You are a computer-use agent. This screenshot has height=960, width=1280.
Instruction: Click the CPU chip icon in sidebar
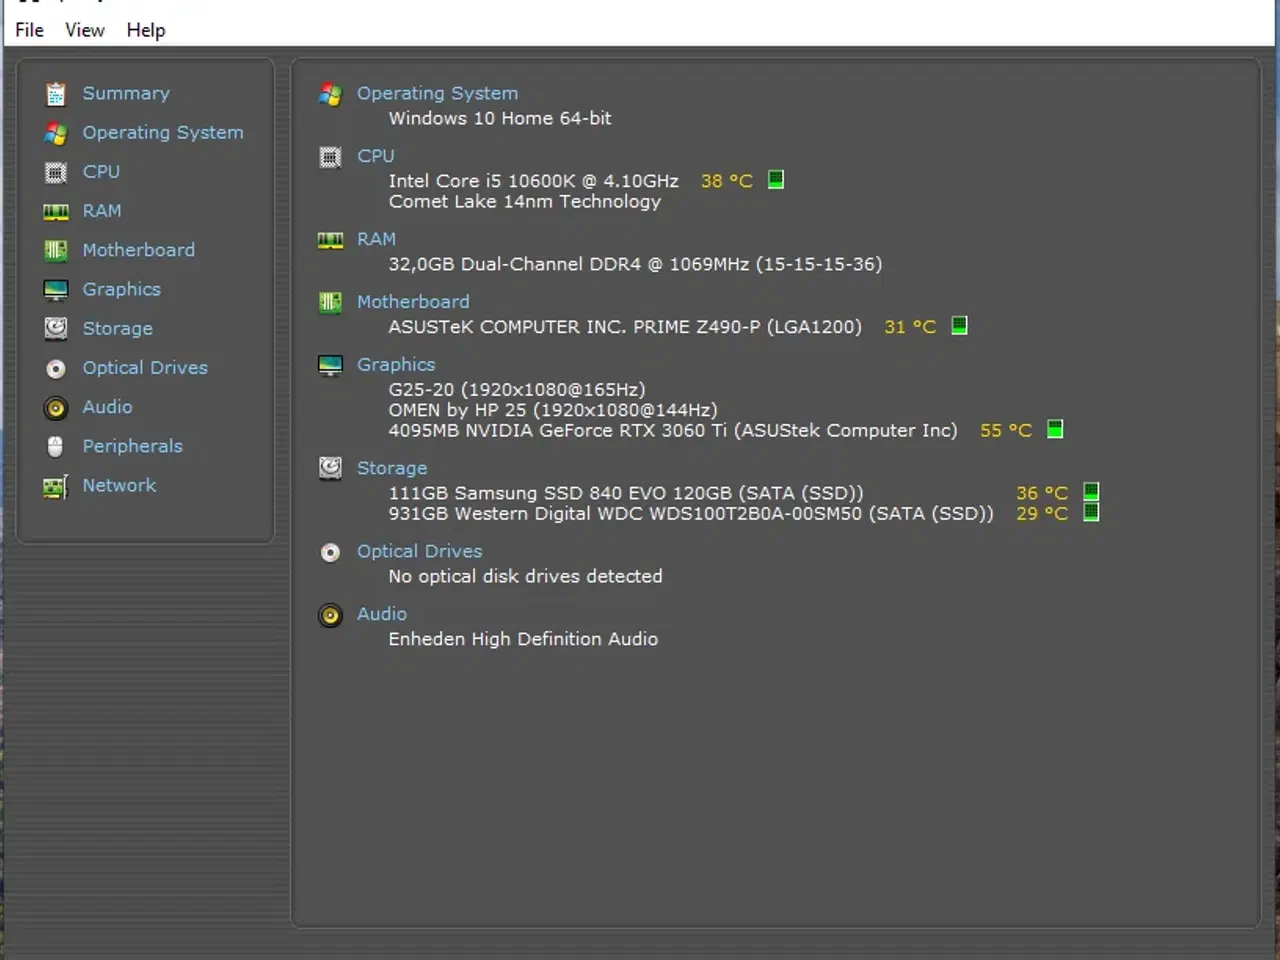click(x=56, y=172)
